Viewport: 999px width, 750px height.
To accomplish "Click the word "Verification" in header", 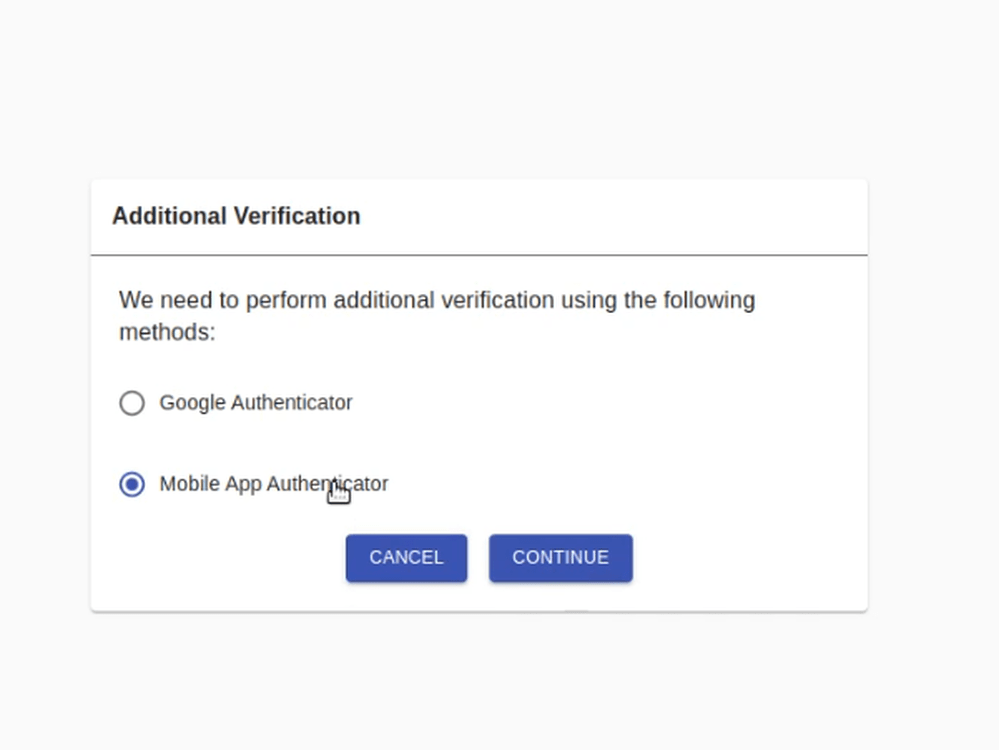I will (x=297, y=216).
